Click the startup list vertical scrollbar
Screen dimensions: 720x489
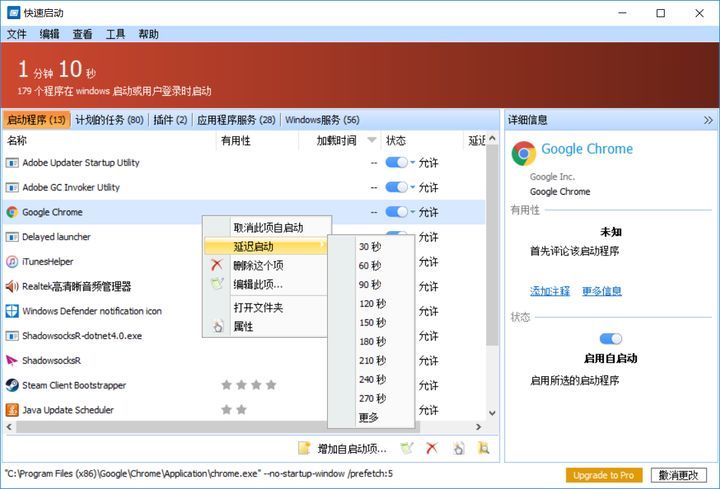492,250
